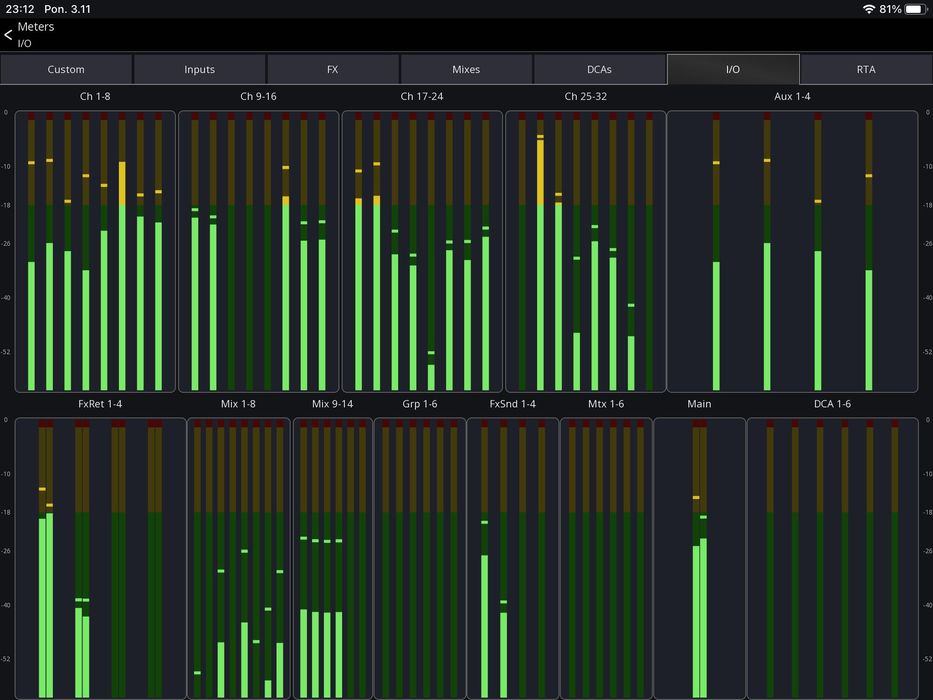Tap the Wi-Fi status icon
Viewport: 933px width, 700px height.
868,9
